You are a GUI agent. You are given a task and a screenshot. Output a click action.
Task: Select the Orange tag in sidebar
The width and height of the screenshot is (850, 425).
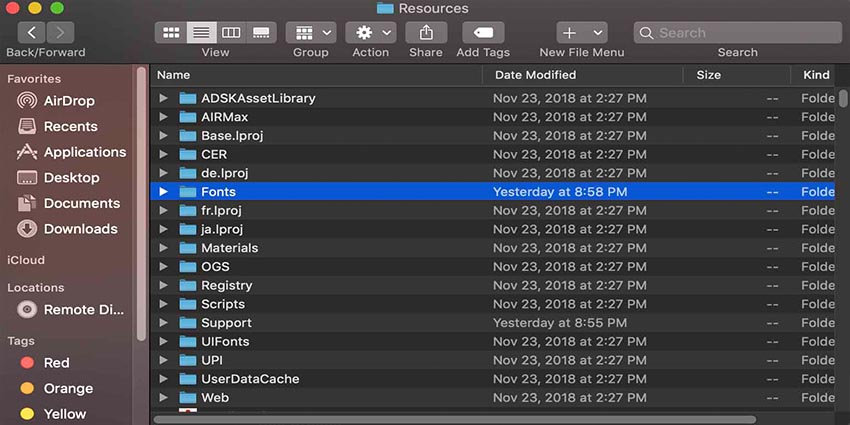coord(67,389)
